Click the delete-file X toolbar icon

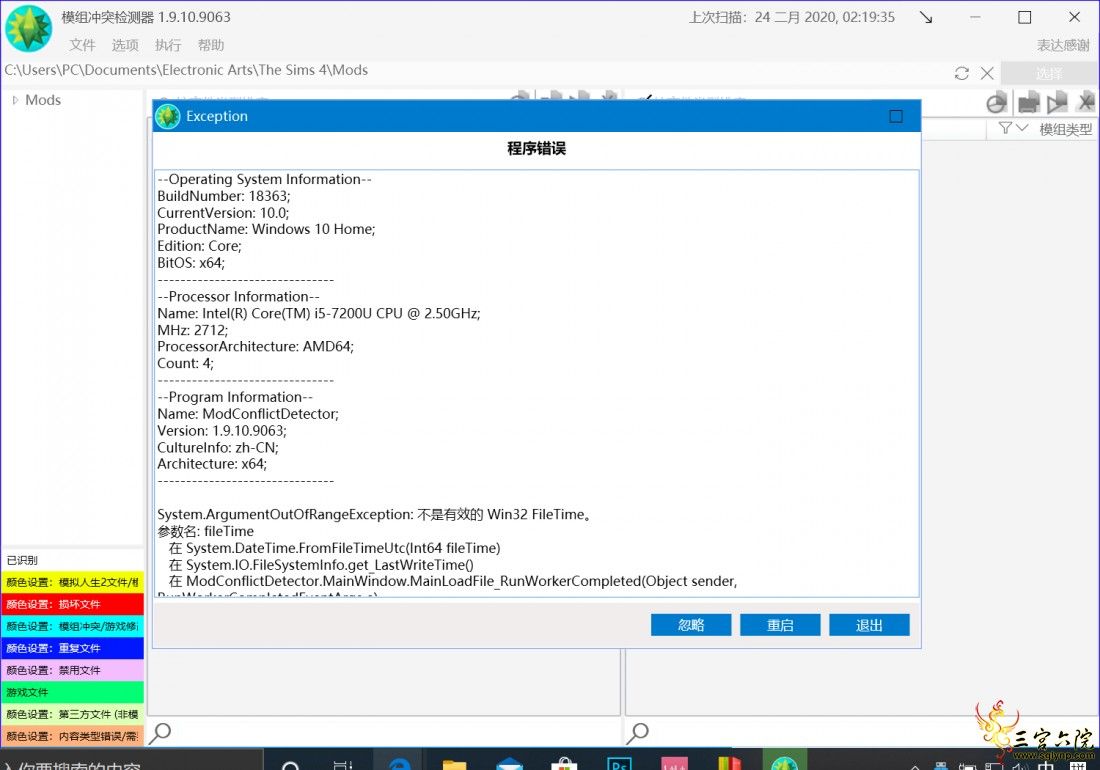click(1085, 103)
